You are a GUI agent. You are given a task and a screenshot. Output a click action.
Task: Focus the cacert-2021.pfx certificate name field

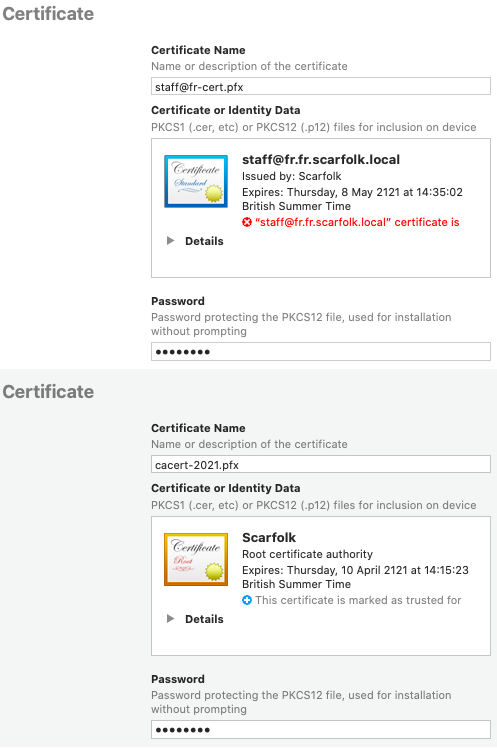click(x=321, y=465)
